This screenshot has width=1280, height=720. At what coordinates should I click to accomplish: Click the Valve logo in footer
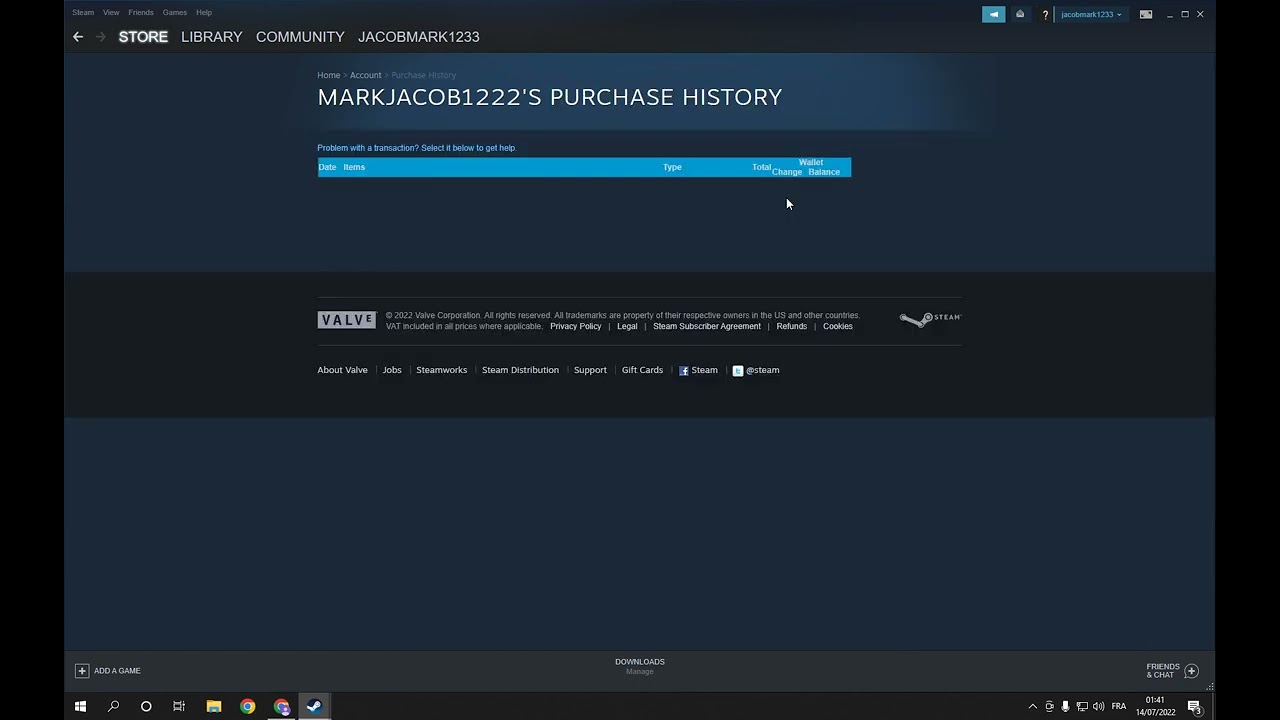pos(347,320)
